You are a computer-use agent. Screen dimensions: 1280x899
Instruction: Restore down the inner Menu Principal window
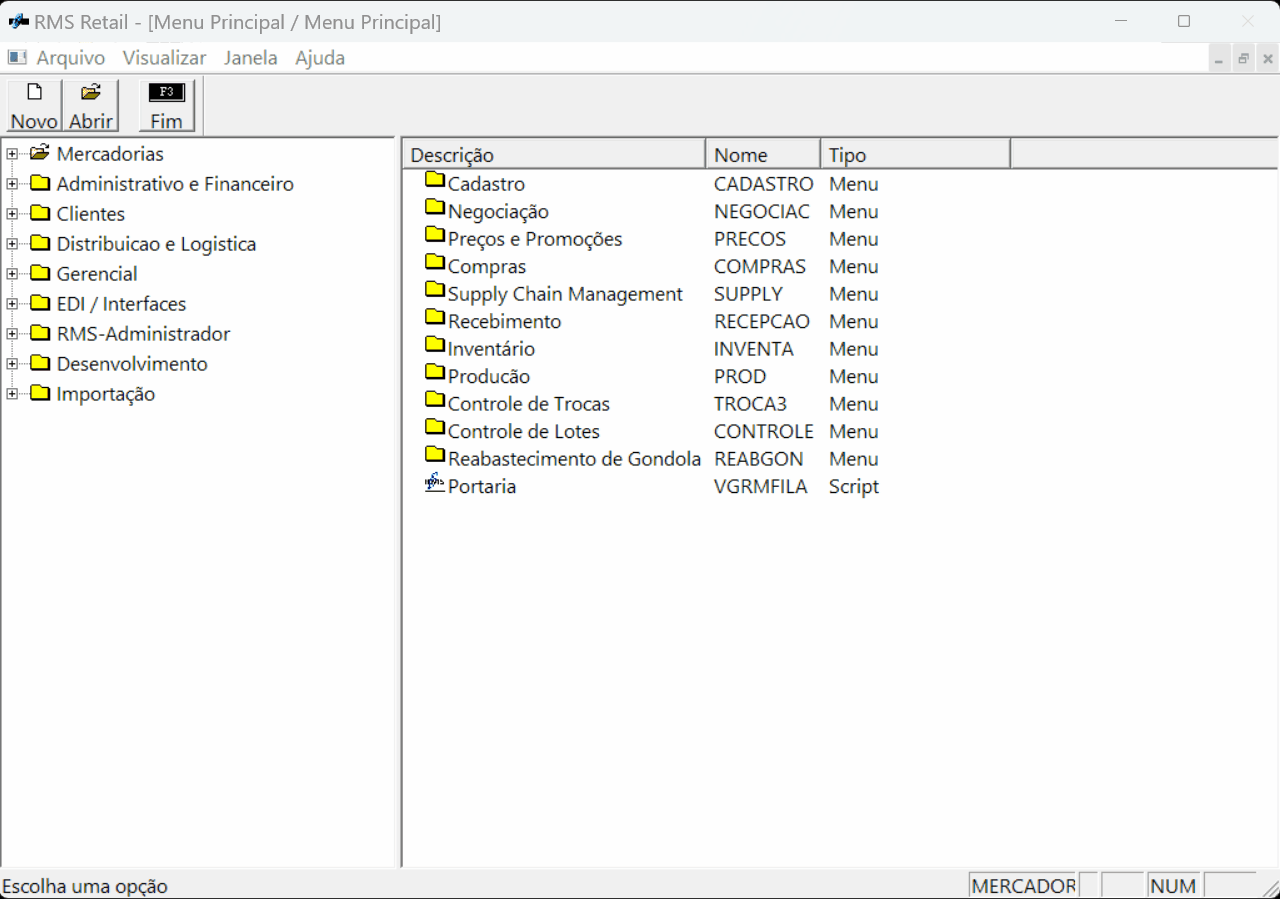point(1243,59)
